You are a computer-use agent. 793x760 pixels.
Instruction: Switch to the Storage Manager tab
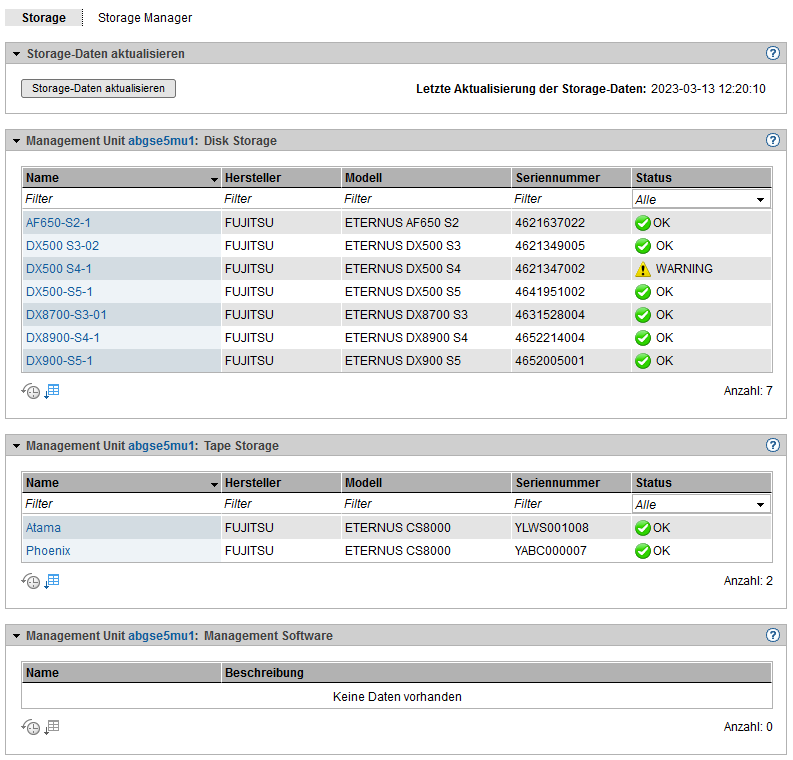tap(145, 18)
